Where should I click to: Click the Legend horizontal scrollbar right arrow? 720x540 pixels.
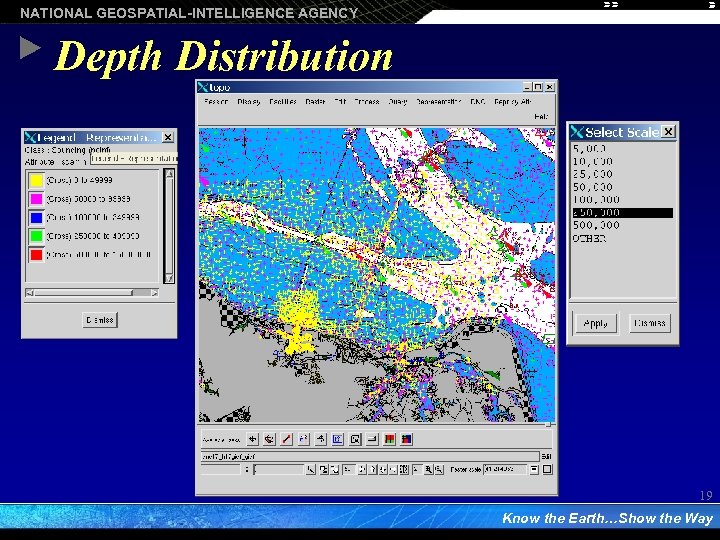pyautogui.click(x=154, y=292)
